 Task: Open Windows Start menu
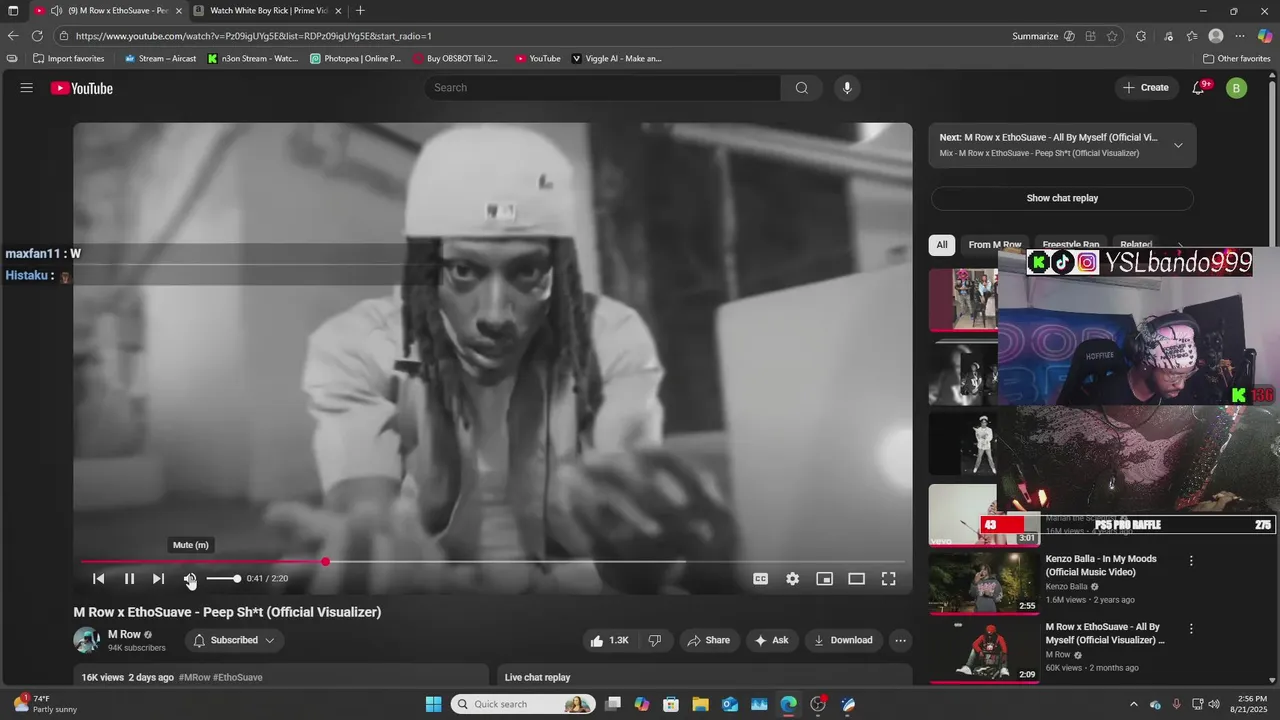pos(433,704)
